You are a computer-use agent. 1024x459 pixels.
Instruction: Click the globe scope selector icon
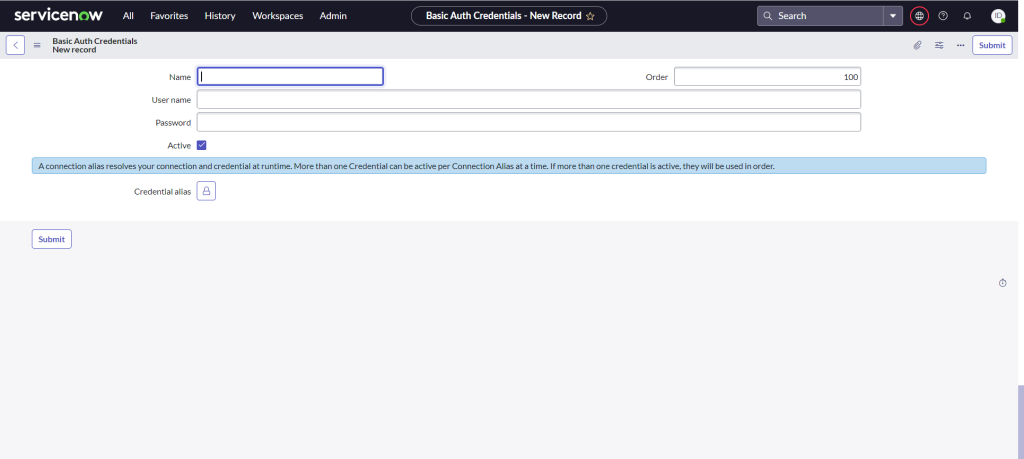click(x=920, y=16)
